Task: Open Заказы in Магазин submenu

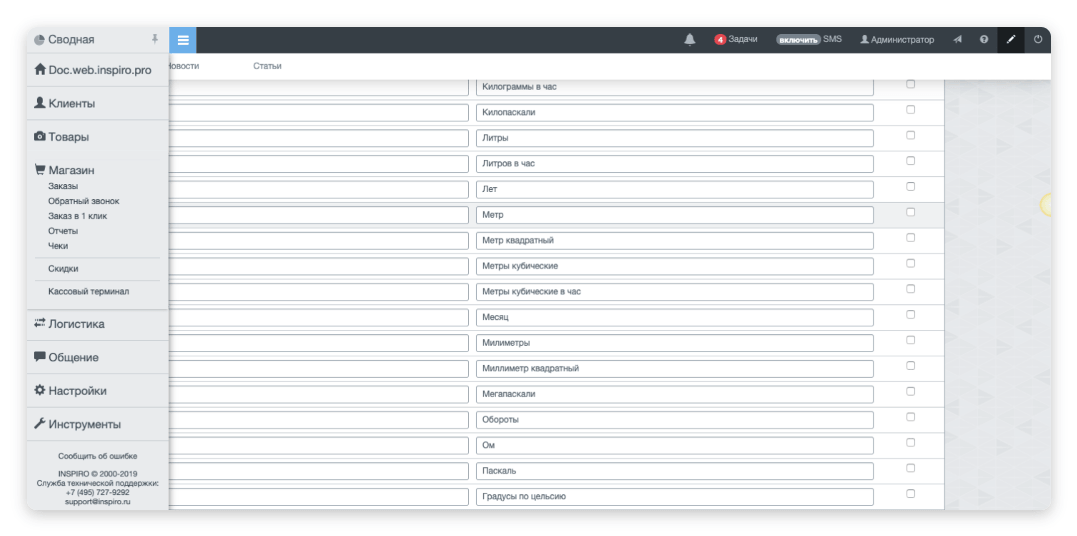Action: 63,186
